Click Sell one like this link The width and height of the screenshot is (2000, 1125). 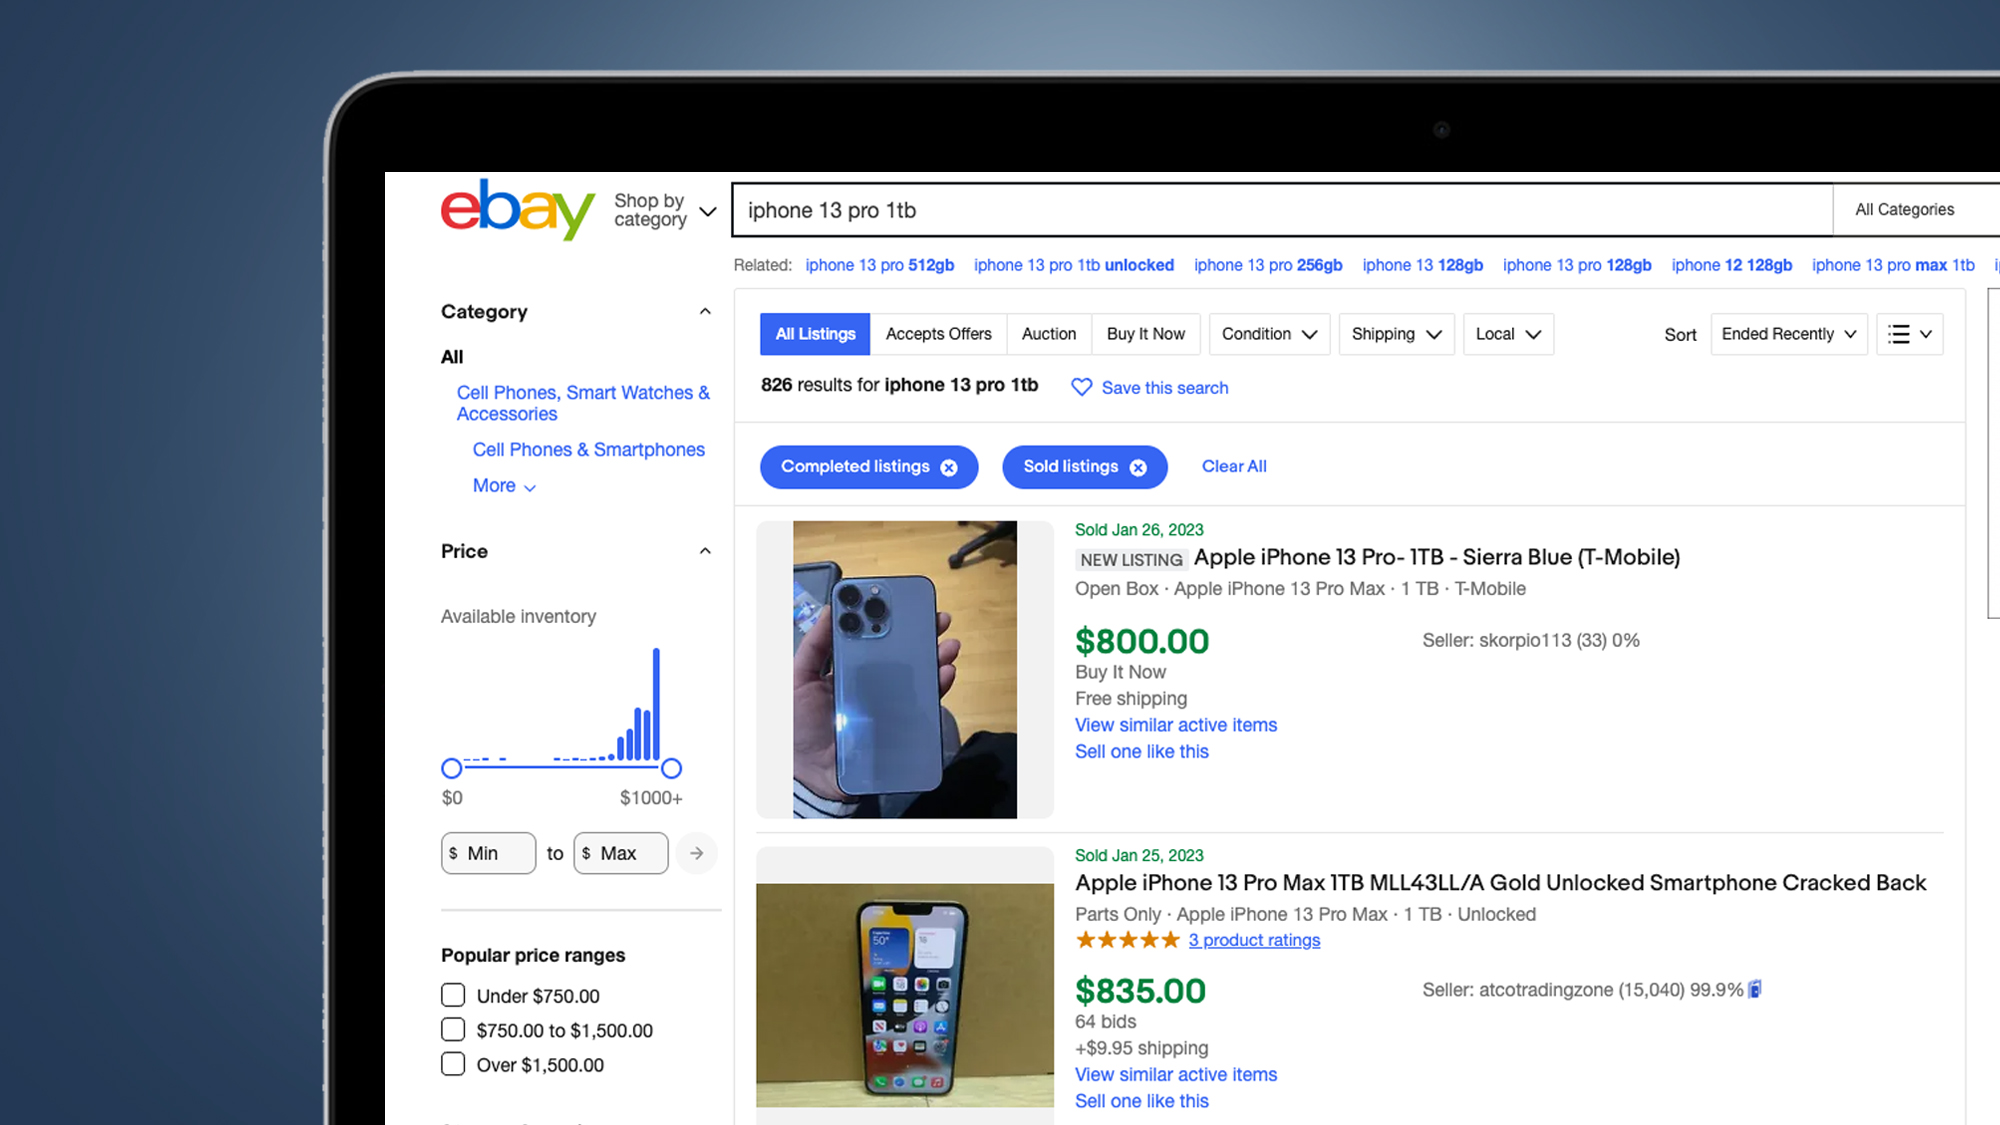(x=1141, y=751)
